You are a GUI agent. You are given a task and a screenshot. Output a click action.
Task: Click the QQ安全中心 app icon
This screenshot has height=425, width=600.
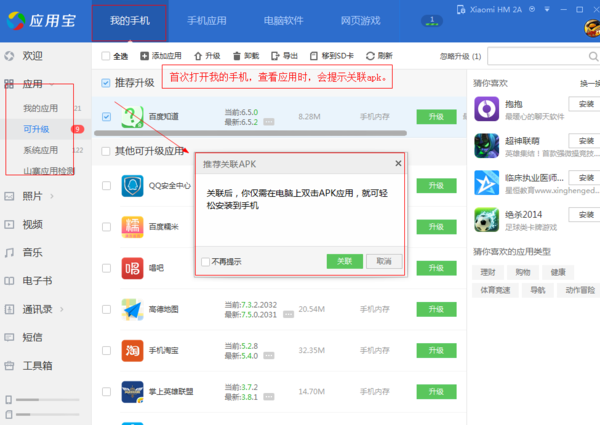coord(132,186)
